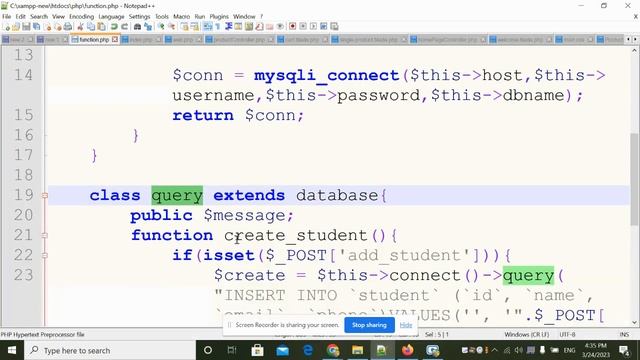This screenshot has width=640, height=360.
Task: Collapse if isset block fold line 22
Action: tap(45, 256)
